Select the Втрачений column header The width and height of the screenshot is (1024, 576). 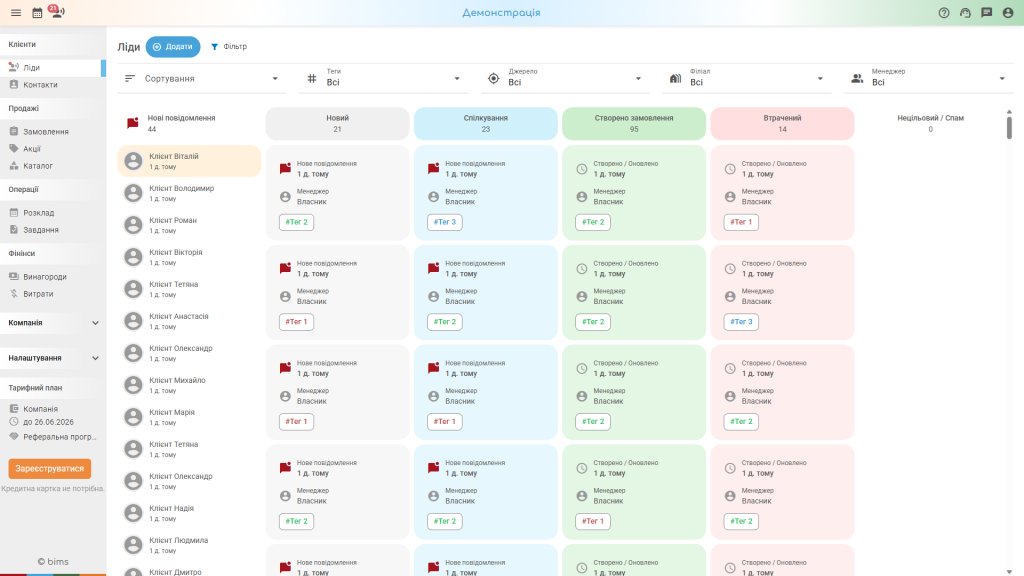(782, 123)
